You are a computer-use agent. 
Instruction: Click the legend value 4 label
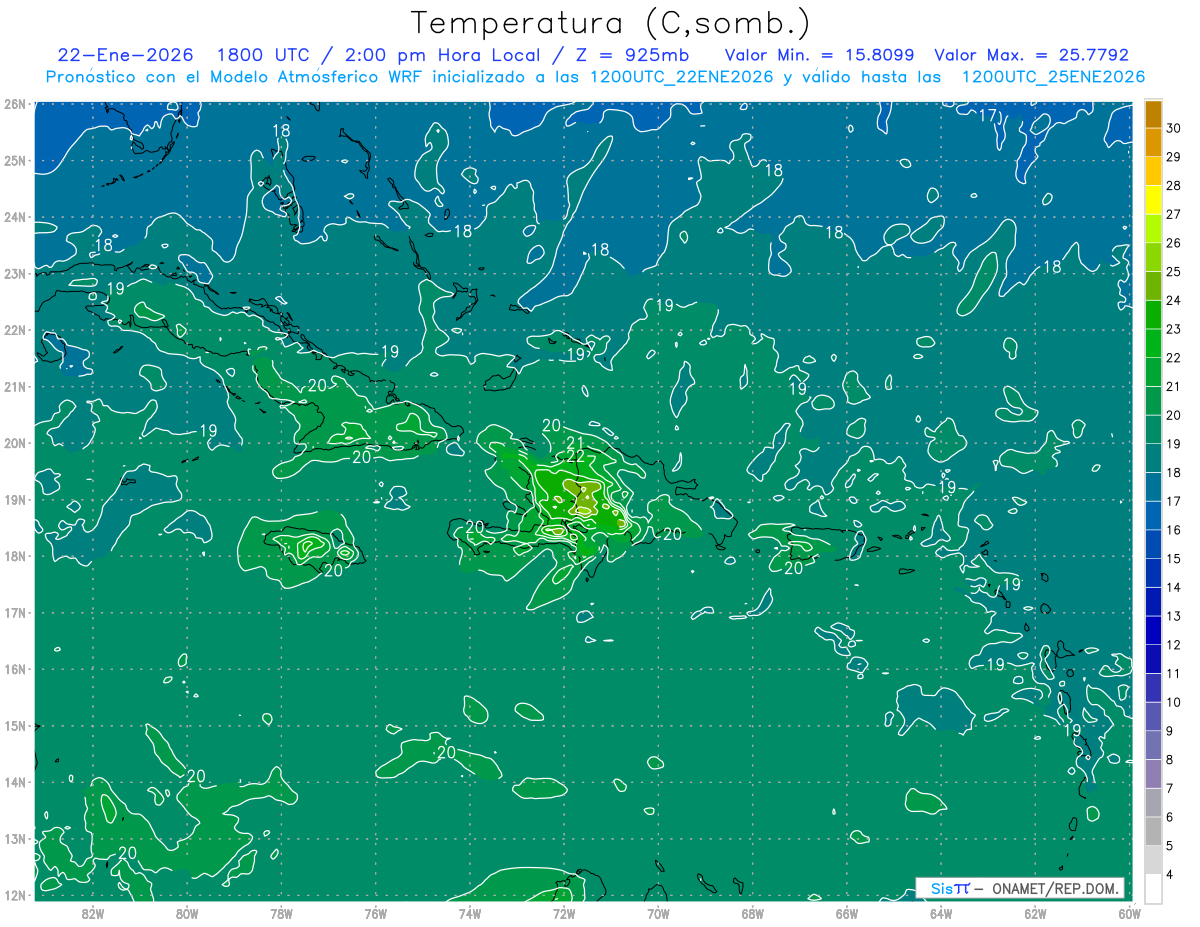[x=1170, y=874]
